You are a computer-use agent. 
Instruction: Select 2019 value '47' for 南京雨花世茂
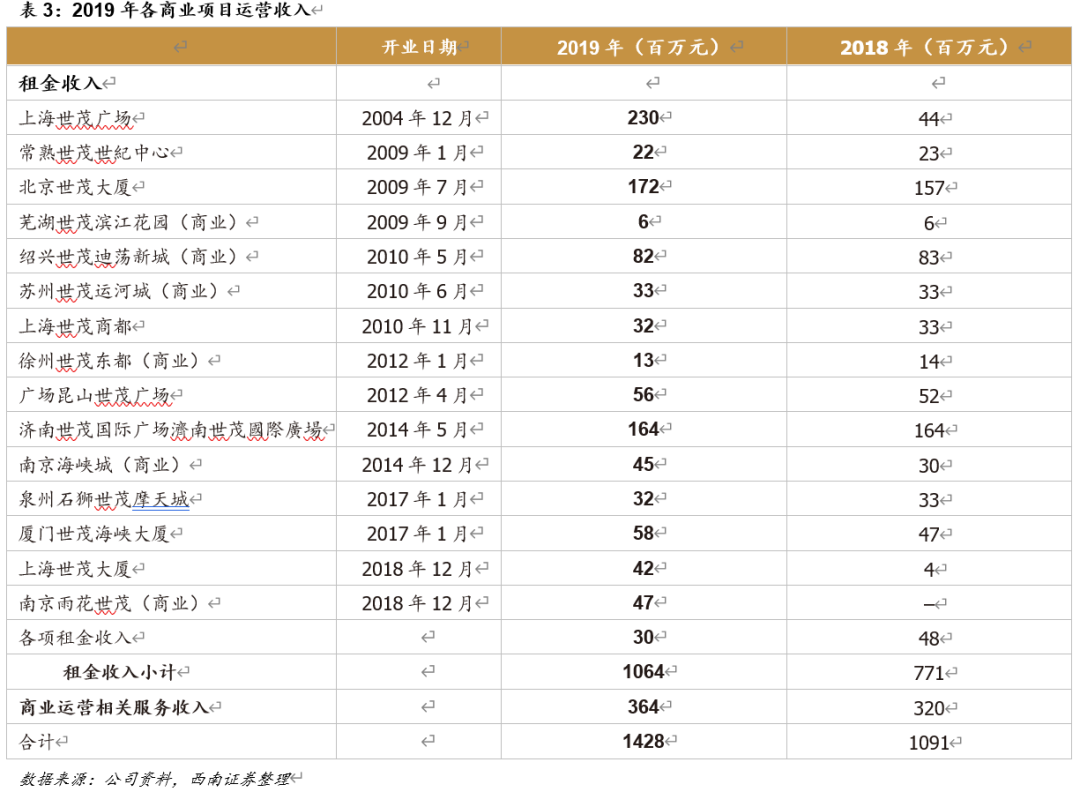coord(643,603)
